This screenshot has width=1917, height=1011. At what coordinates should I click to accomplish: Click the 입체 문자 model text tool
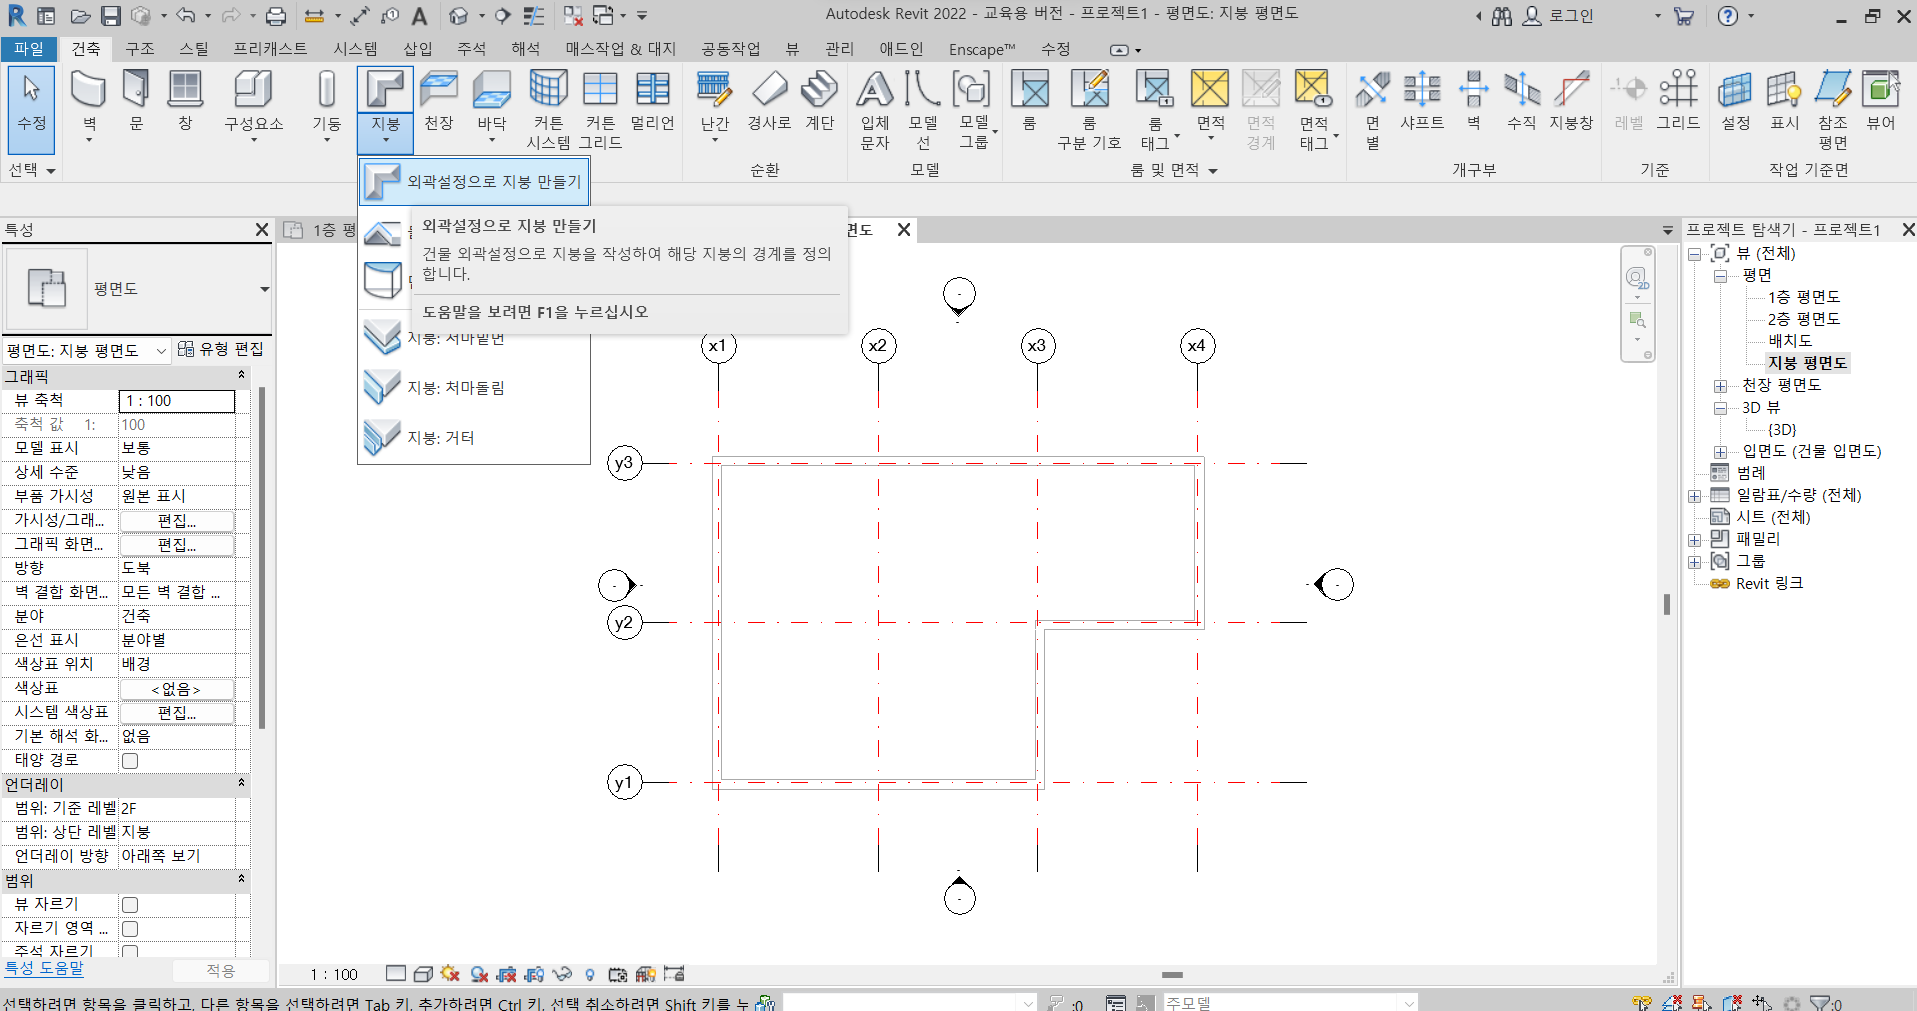874,110
